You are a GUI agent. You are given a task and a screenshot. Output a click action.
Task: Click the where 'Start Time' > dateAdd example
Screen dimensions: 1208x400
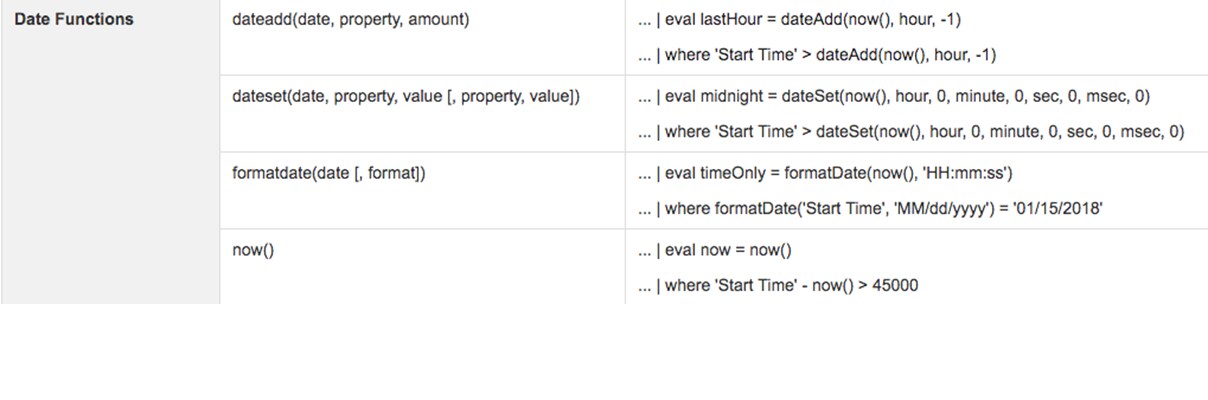point(816,55)
